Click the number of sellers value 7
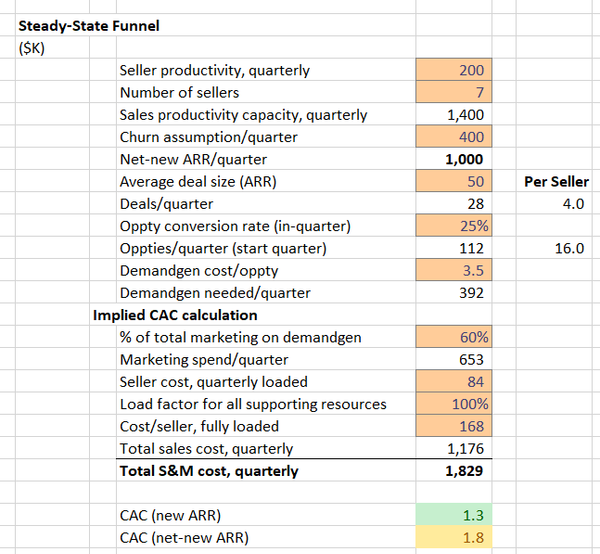600x554 pixels. 454,92
